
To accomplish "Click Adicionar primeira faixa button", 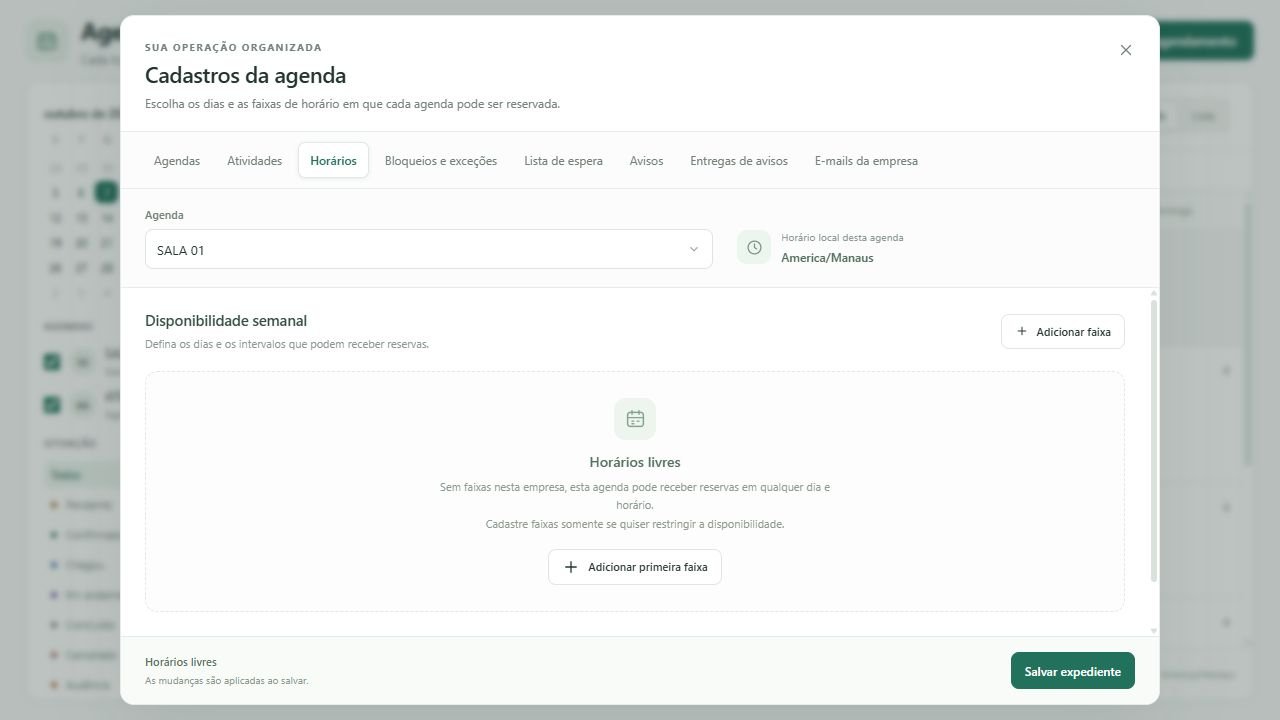I will coord(635,567).
